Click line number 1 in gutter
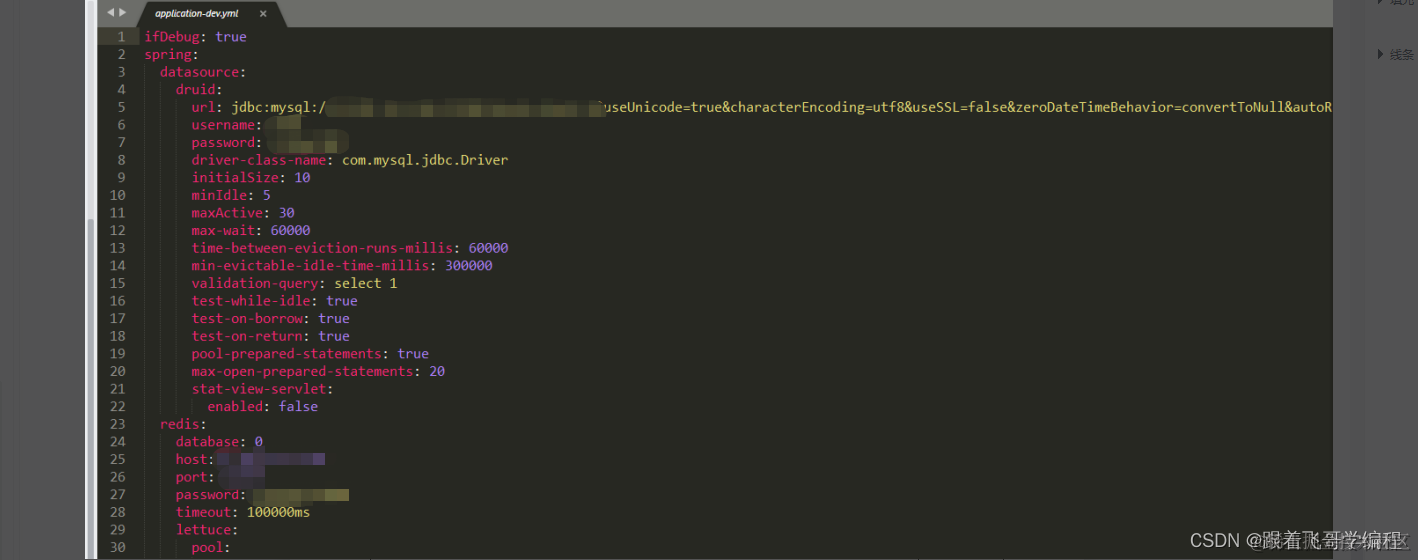The width and height of the screenshot is (1418, 560). tap(121, 37)
